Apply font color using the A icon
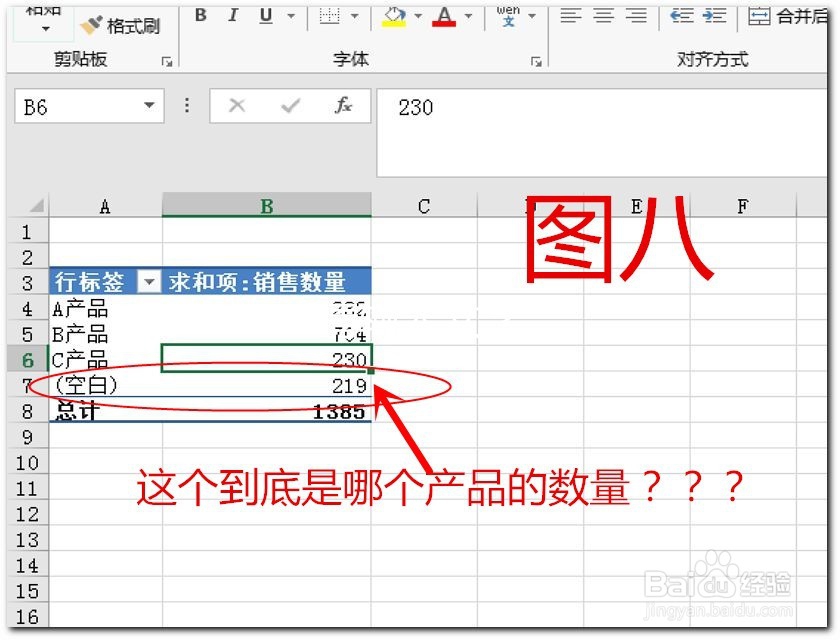Viewport: 840px width, 640px height. [445, 17]
